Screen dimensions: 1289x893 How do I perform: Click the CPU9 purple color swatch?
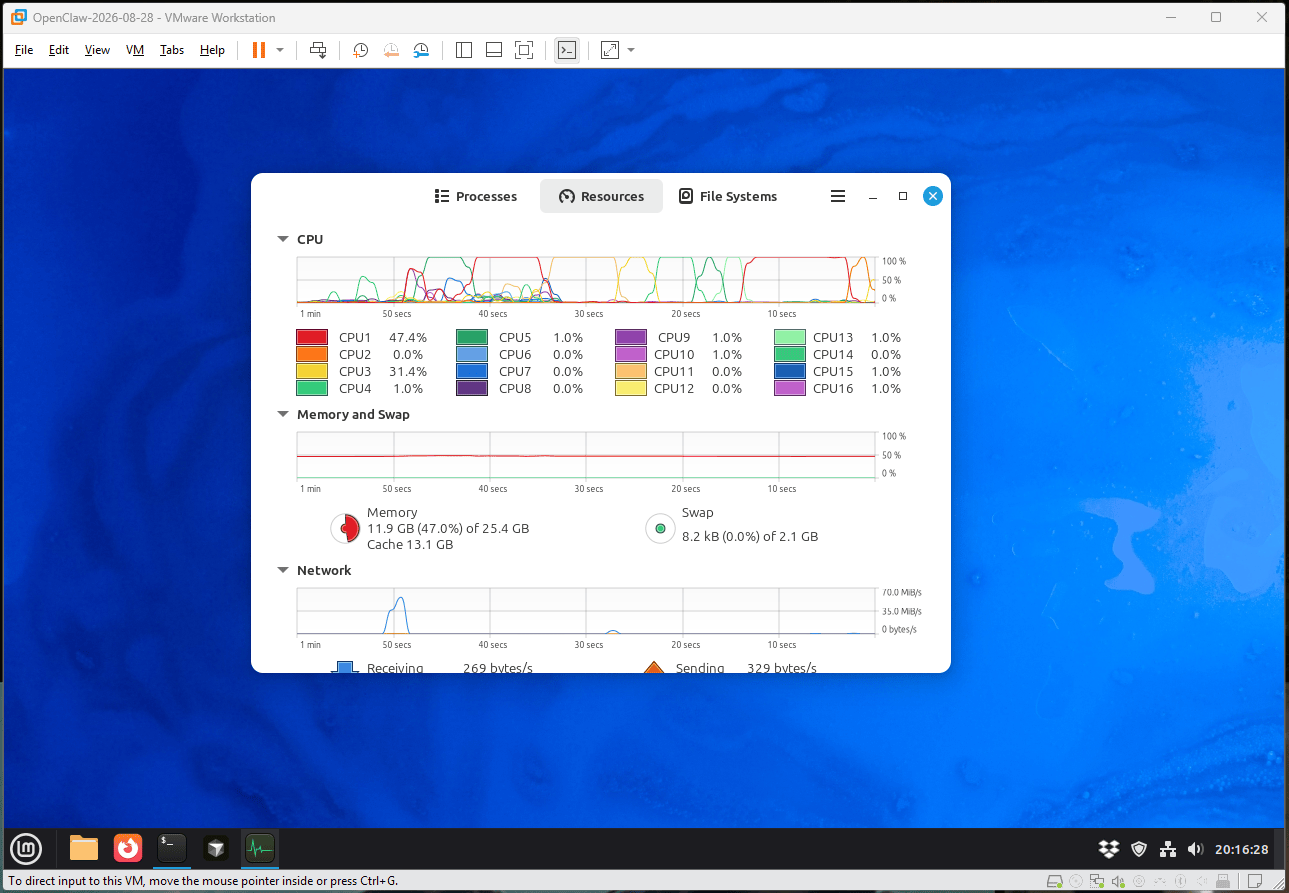click(631, 338)
